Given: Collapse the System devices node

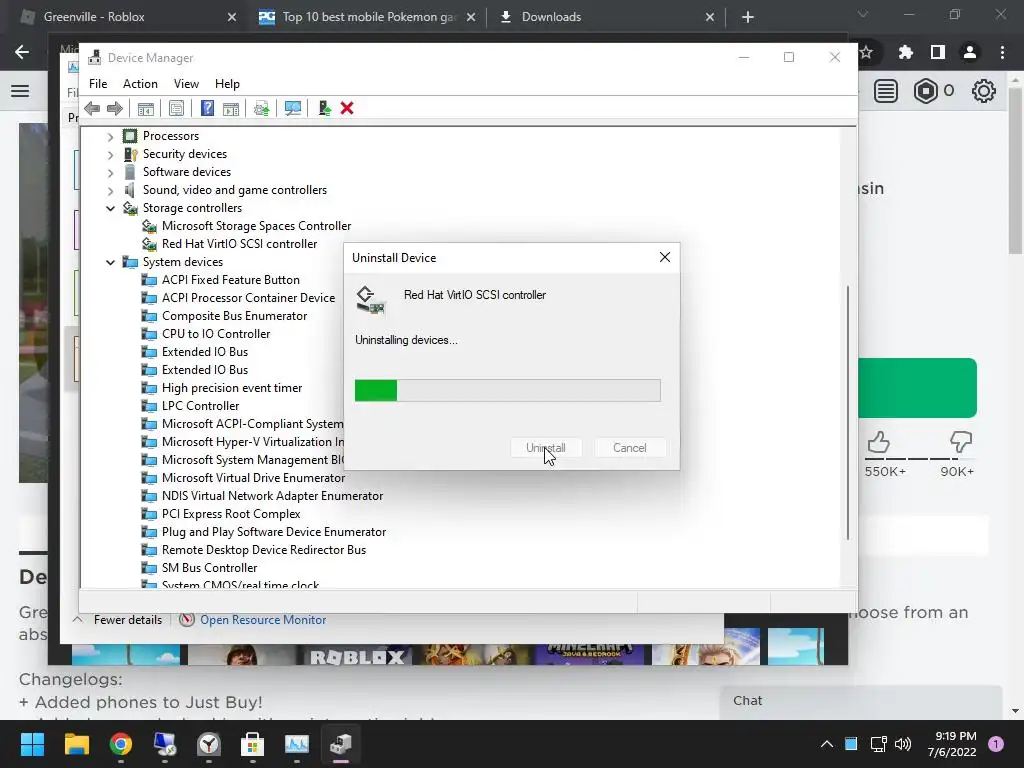Looking at the screenshot, I should pyautogui.click(x=110, y=263).
